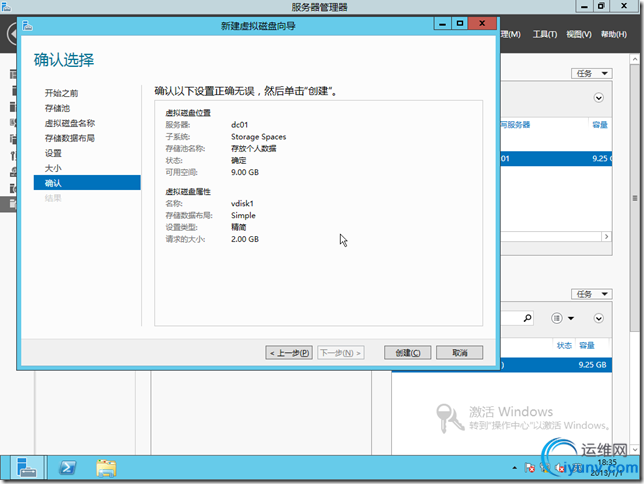Click the Action Center flag tray icon
Image resolution: width=644 pixels, height=484 pixels.
(529, 468)
